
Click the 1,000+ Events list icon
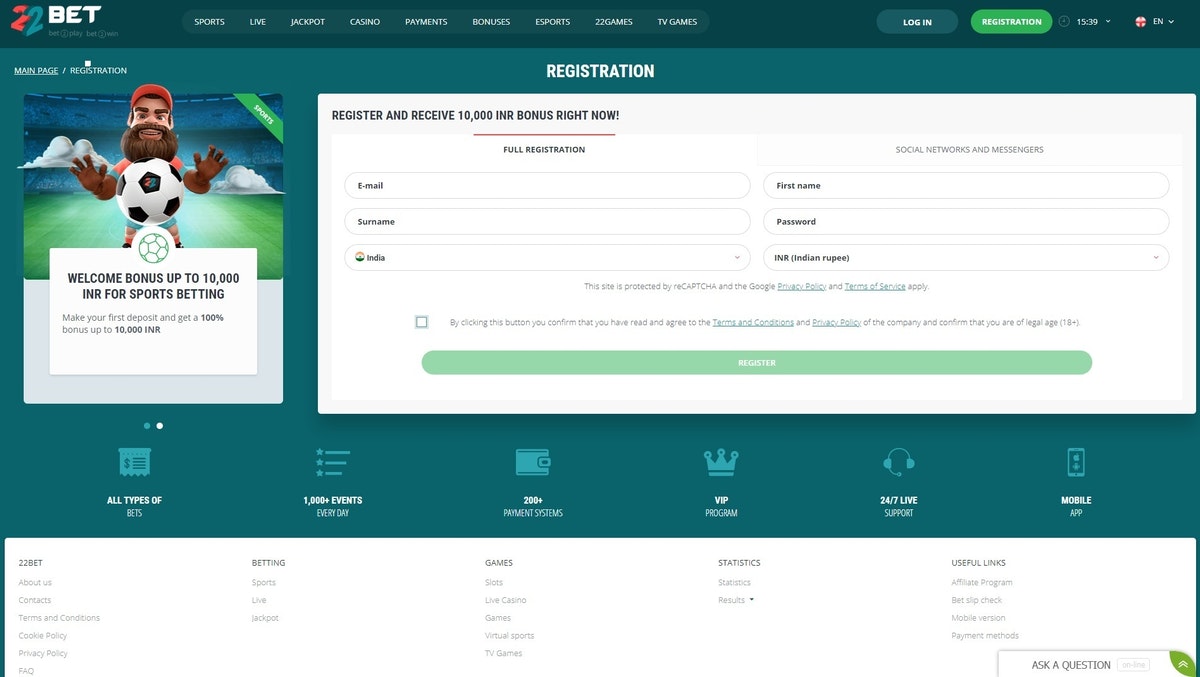click(332, 462)
